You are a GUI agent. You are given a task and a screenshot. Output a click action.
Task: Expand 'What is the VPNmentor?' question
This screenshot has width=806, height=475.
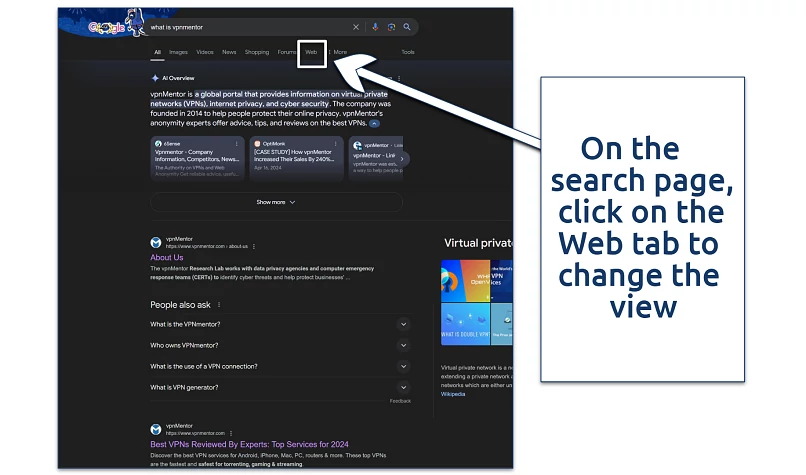point(280,324)
